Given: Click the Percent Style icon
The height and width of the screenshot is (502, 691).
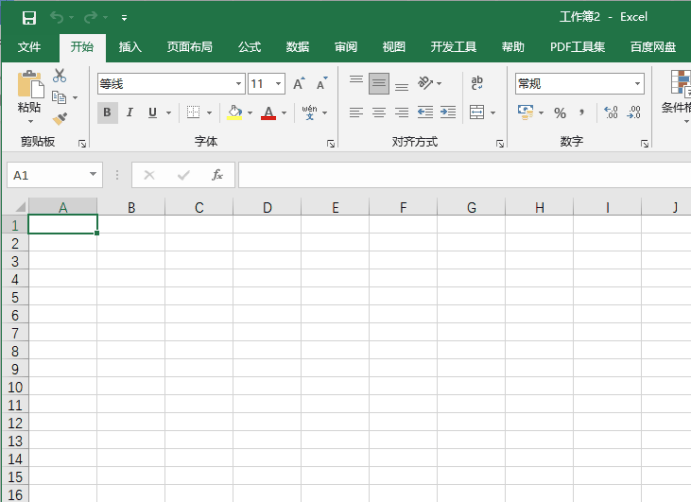Looking at the screenshot, I should [560, 113].
